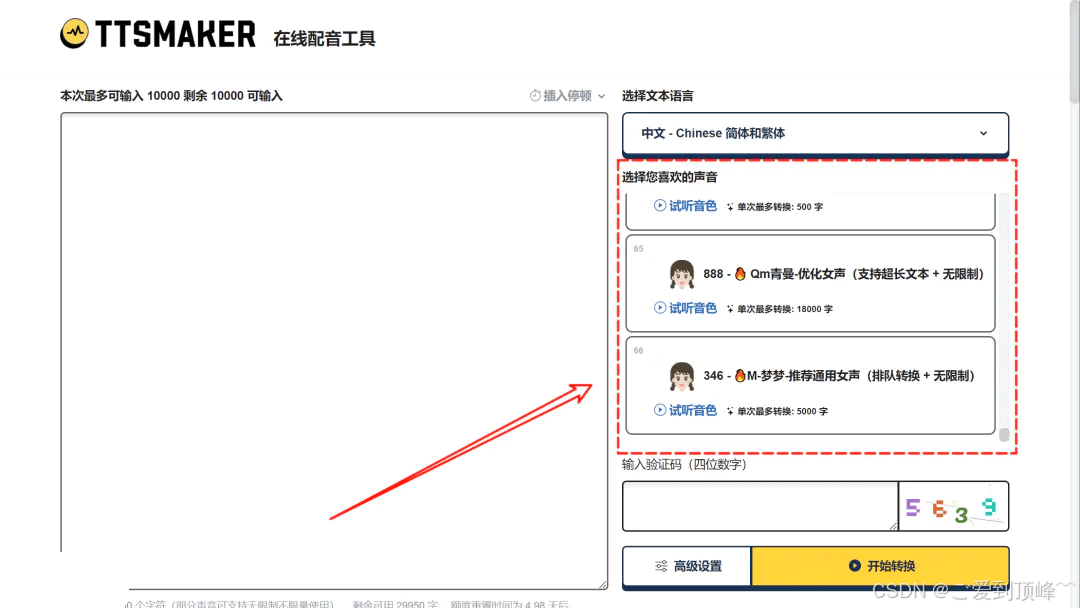Open the 插入停顿 insert pause dropdown
Image resolution: width=1080 pixels, height=608 pixels.
(x=568, y=96)
